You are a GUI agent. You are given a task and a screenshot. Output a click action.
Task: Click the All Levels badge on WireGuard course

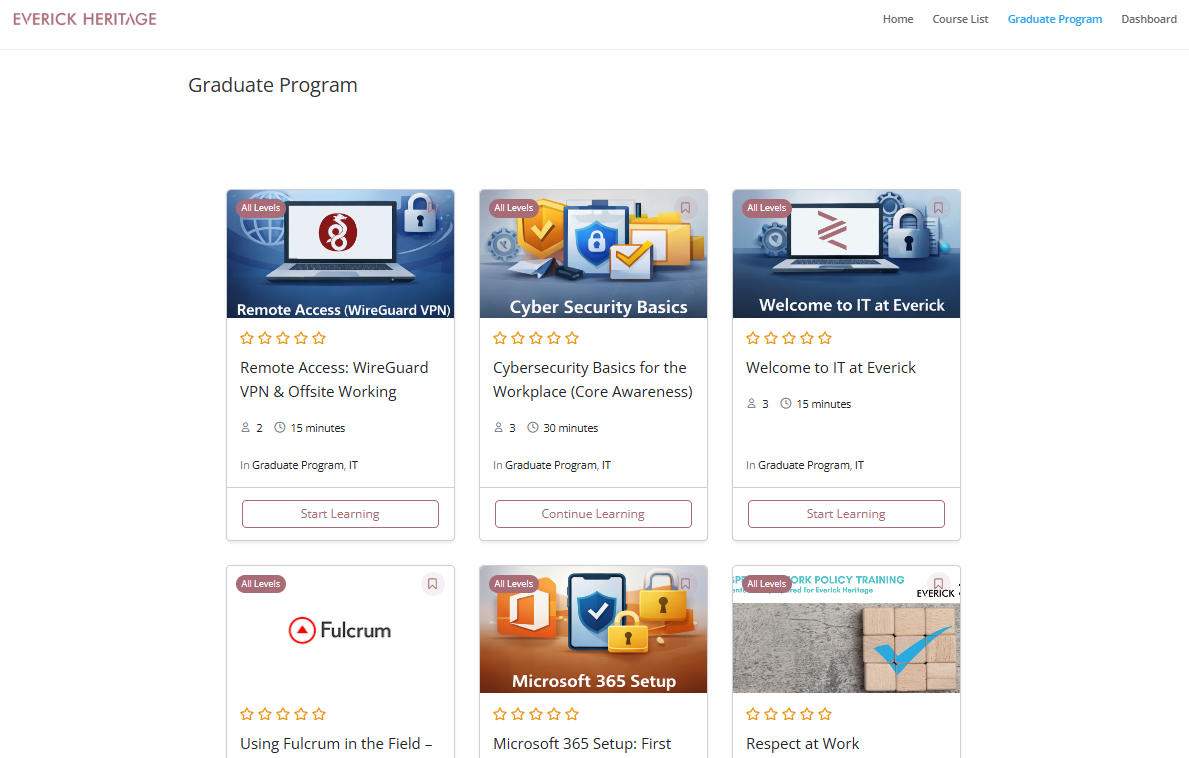pos(261,208)
